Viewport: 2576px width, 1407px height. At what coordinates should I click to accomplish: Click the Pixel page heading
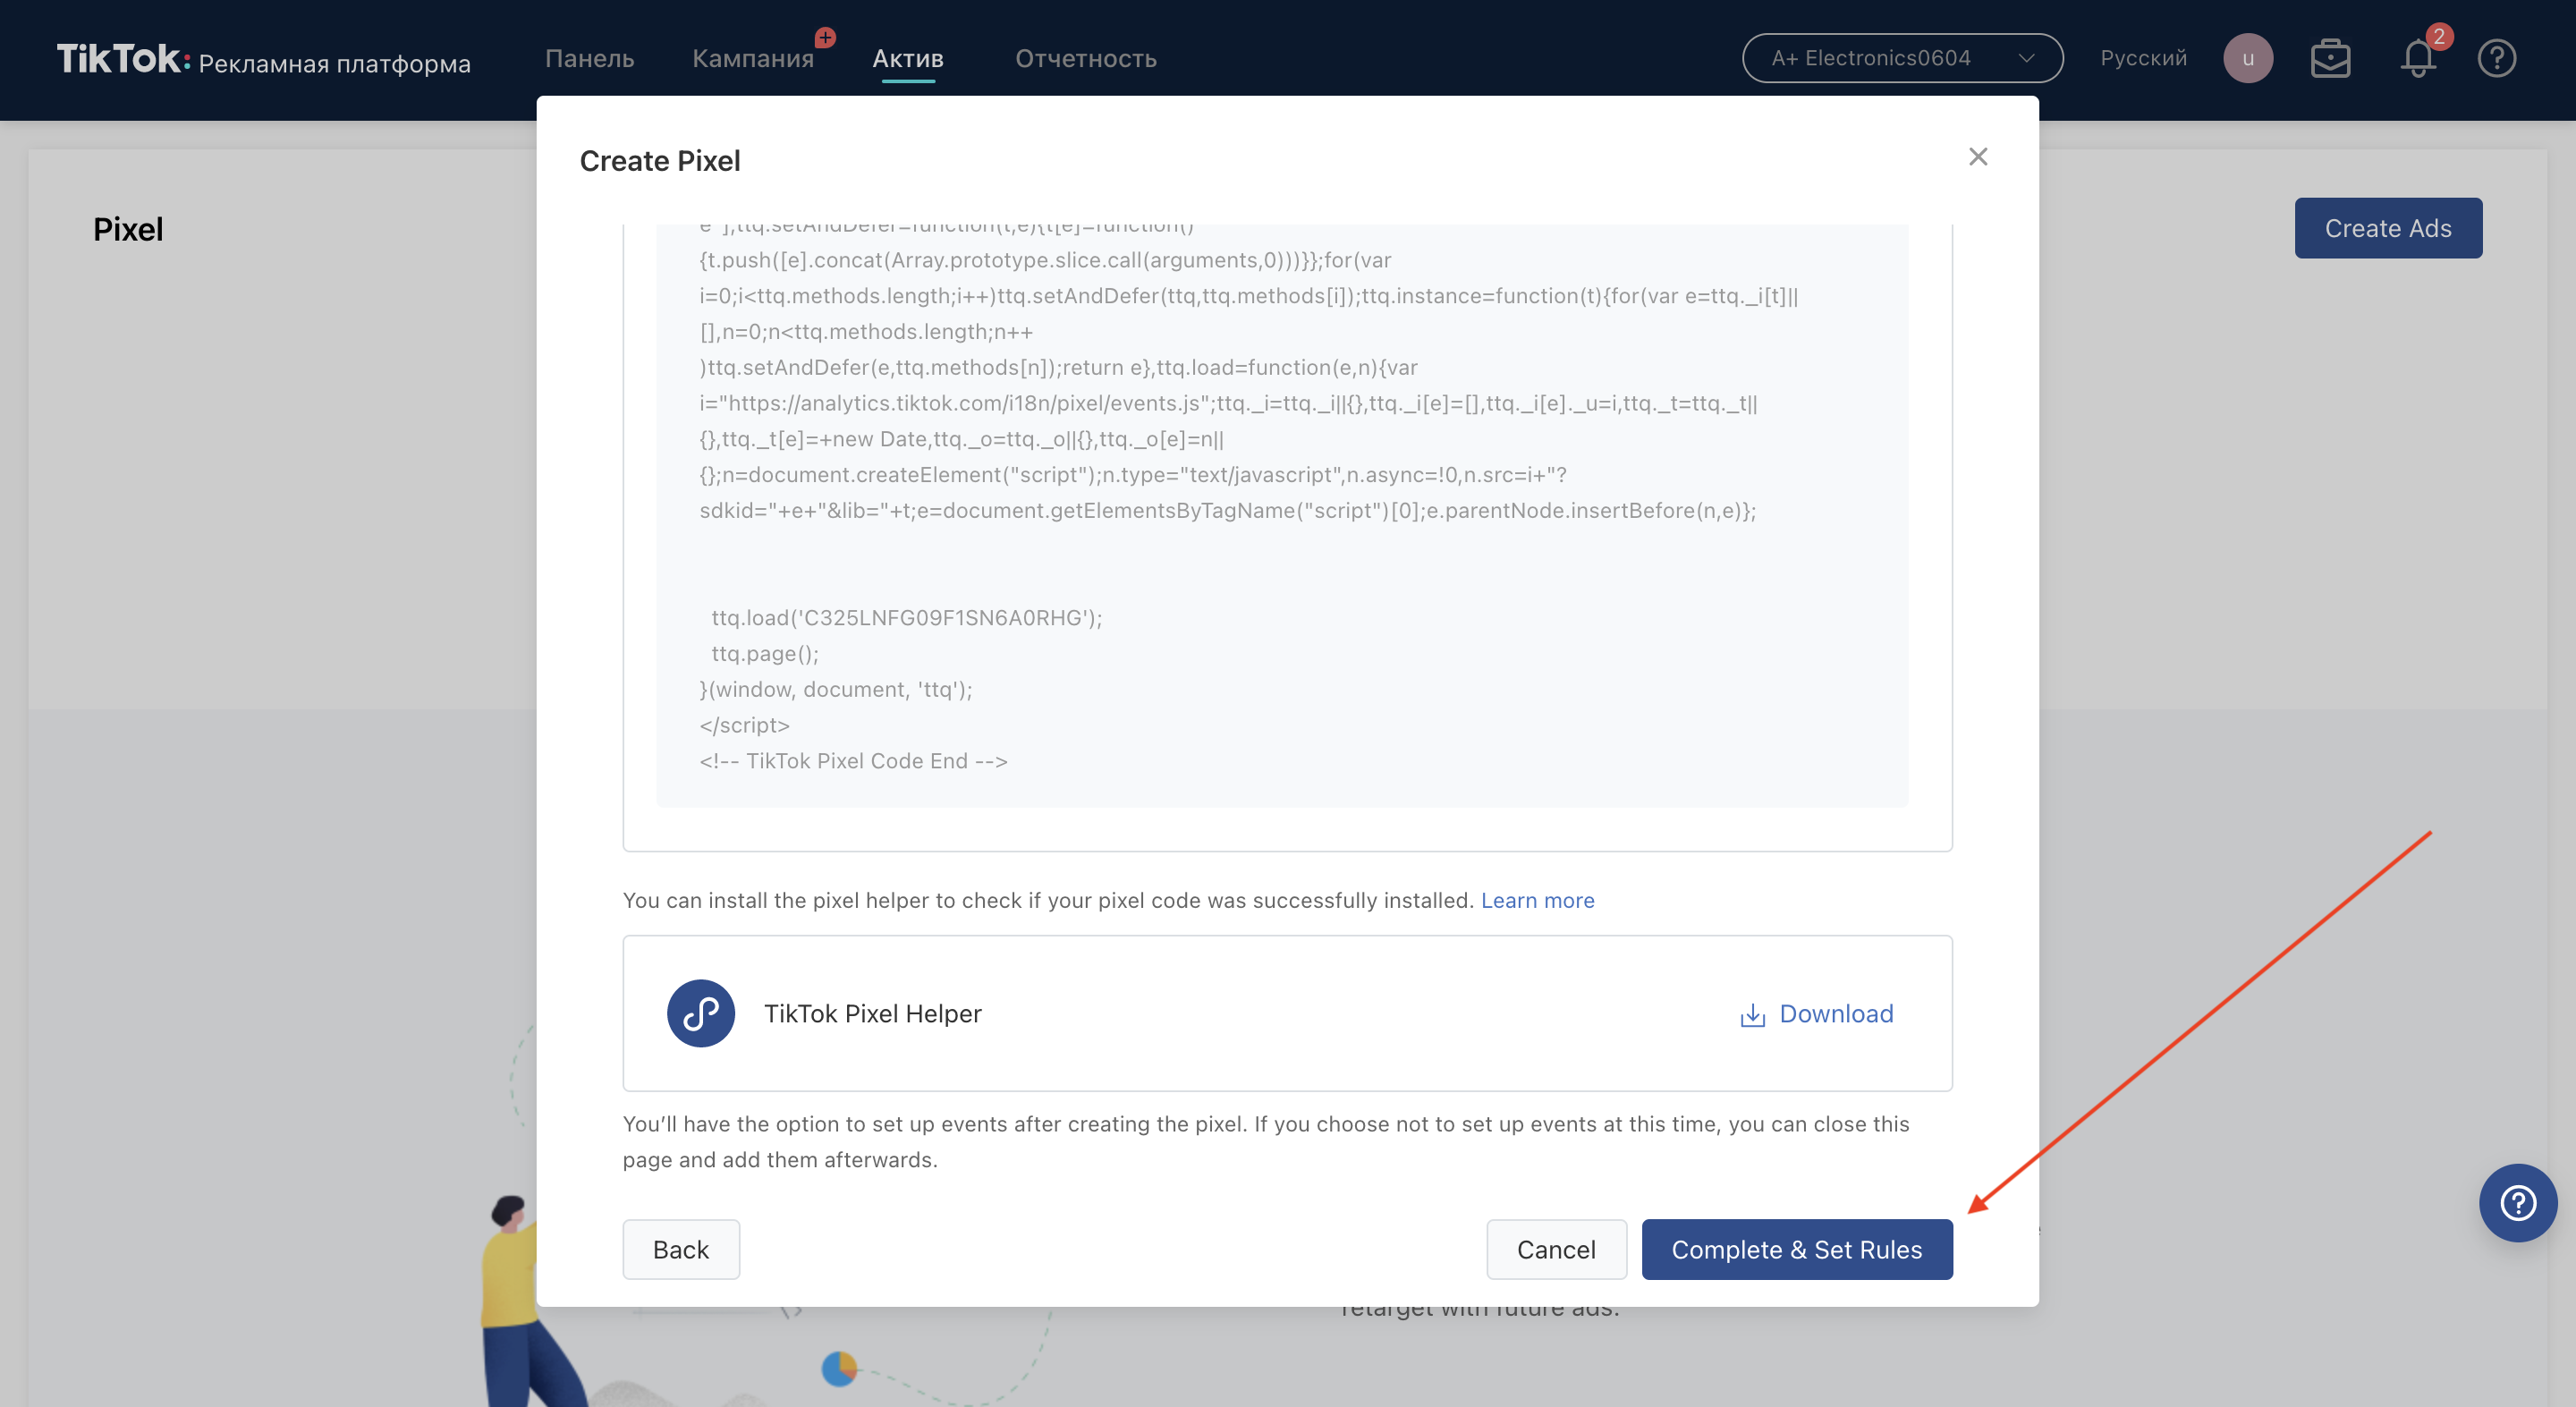[x=128, y=229]
